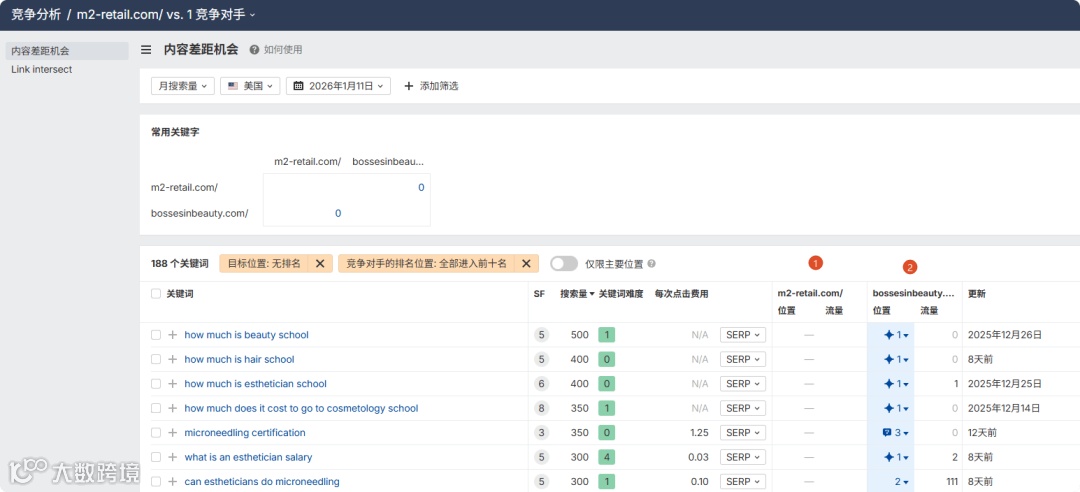
Task: Click the plus icon for 添加筛选
Action: coord(408,86)
